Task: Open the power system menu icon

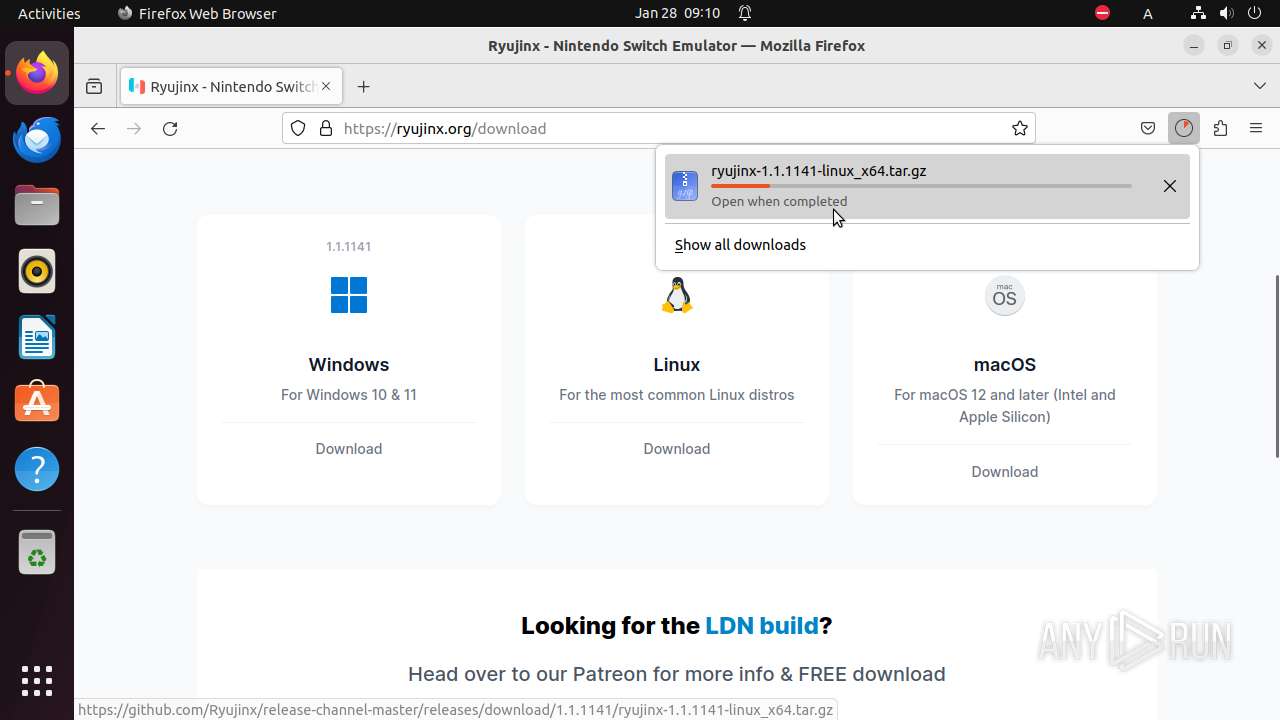Action: tap(1255, 13)
